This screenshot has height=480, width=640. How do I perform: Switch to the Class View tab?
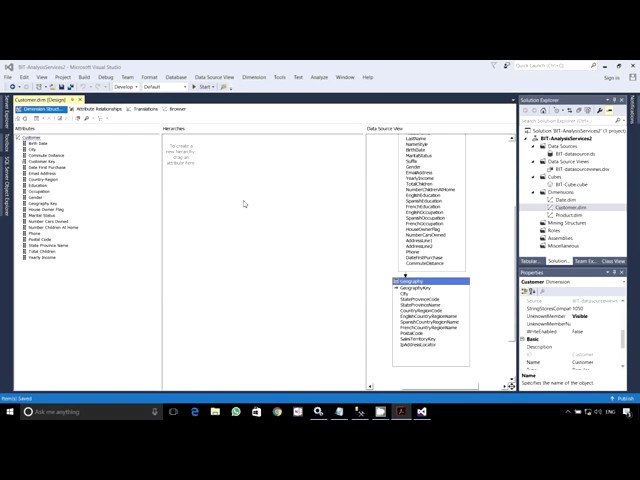pyautogui.click(x=613, y=261)
